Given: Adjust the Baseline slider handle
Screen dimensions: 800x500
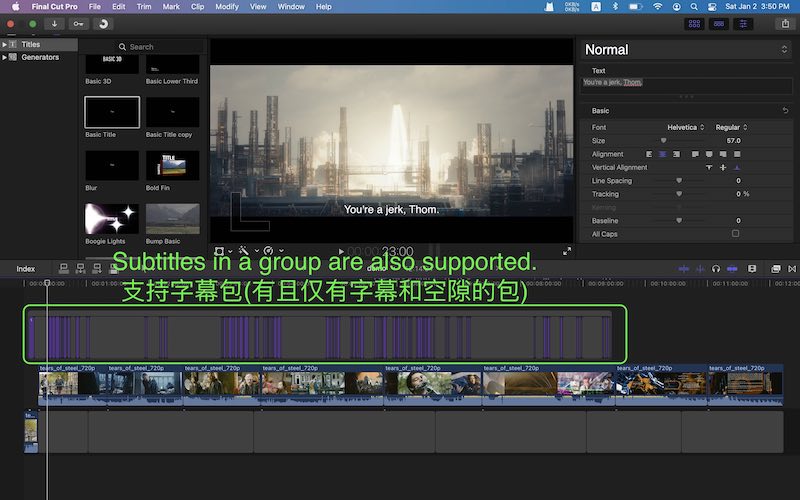Looking at the screenshot, I should [679, 220].
